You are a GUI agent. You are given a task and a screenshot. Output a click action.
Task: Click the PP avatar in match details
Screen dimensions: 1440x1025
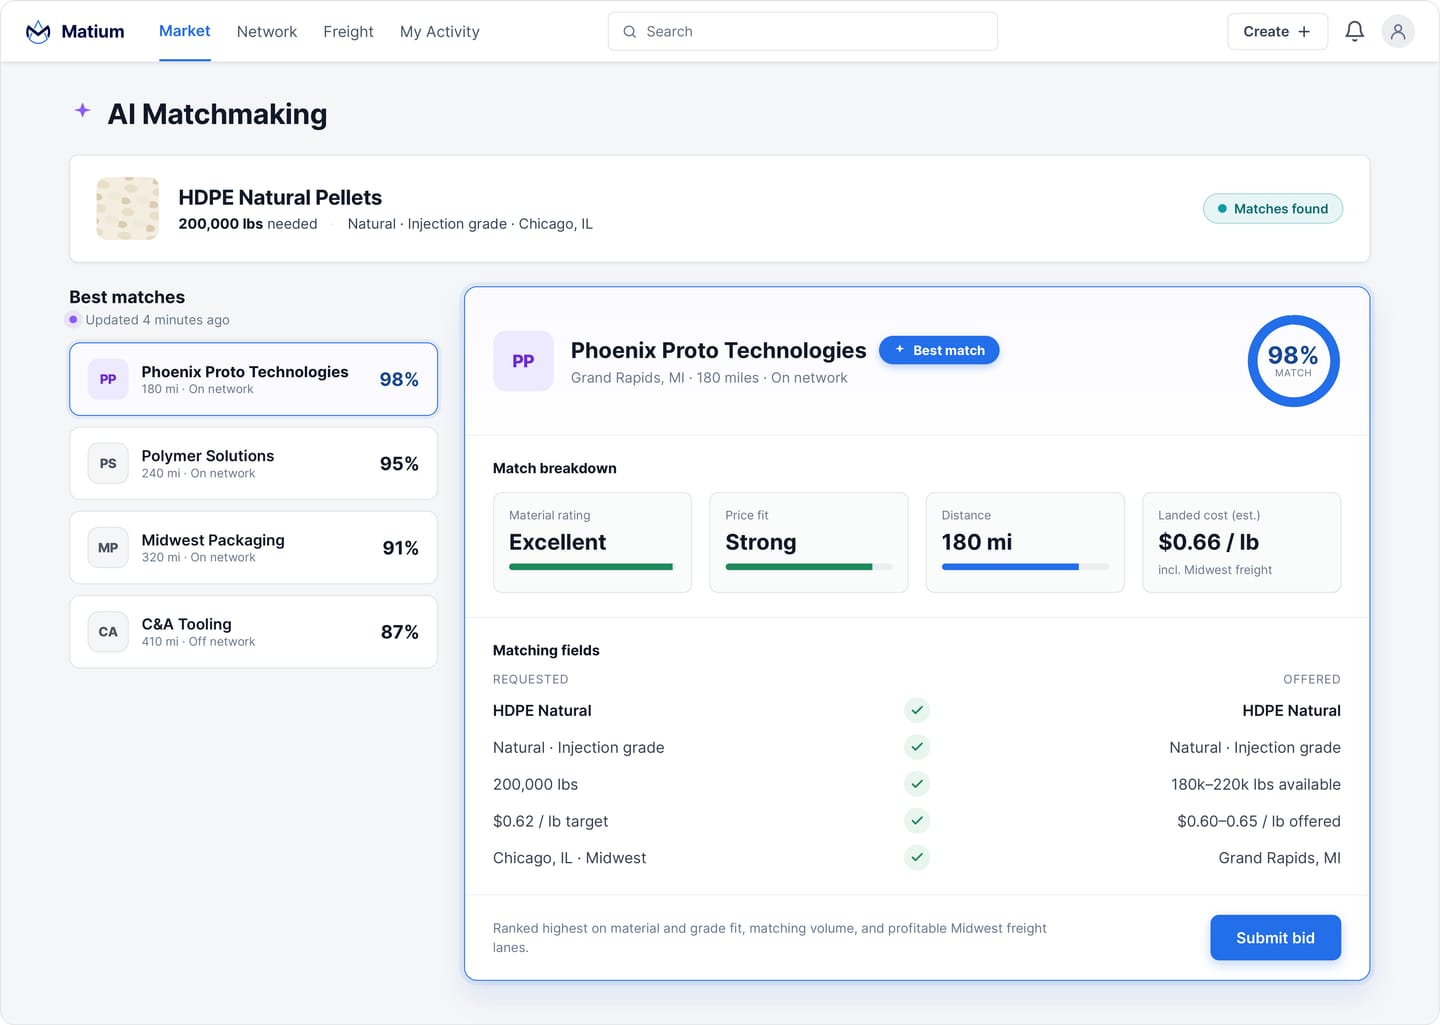tap(523, 361)
